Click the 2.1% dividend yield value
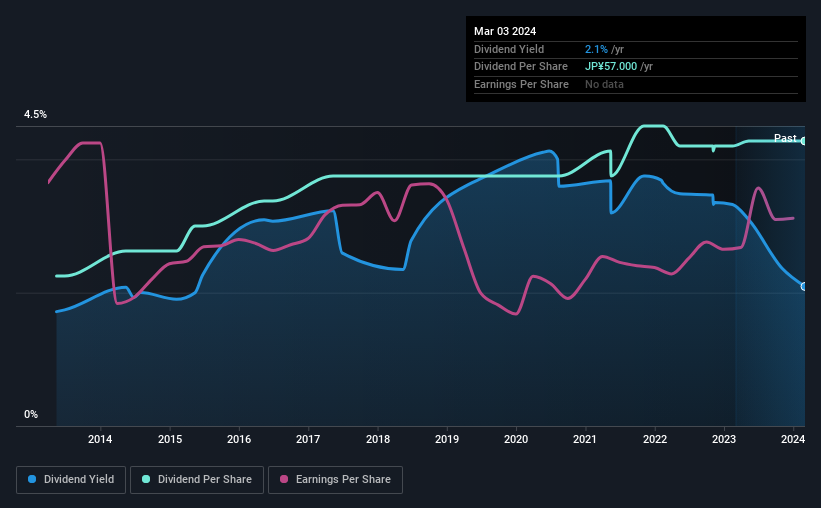Image resolution: width=821 pixels, height=508 pixels. (x=596, y=49)
